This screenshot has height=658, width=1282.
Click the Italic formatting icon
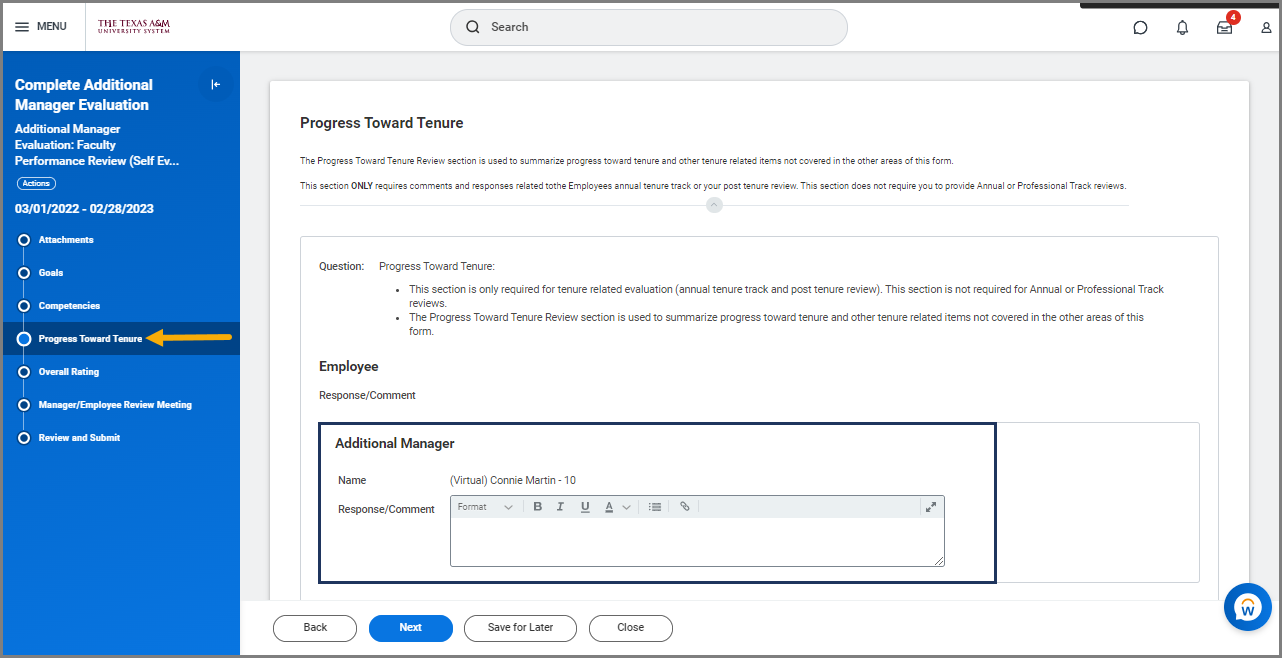561,507
